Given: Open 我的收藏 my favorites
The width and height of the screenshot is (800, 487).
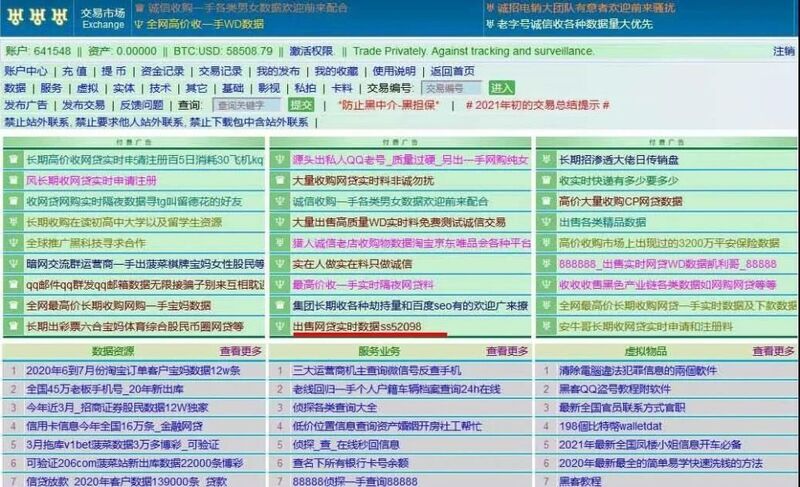Looking at the screenshot, I should tap(336, 71).
